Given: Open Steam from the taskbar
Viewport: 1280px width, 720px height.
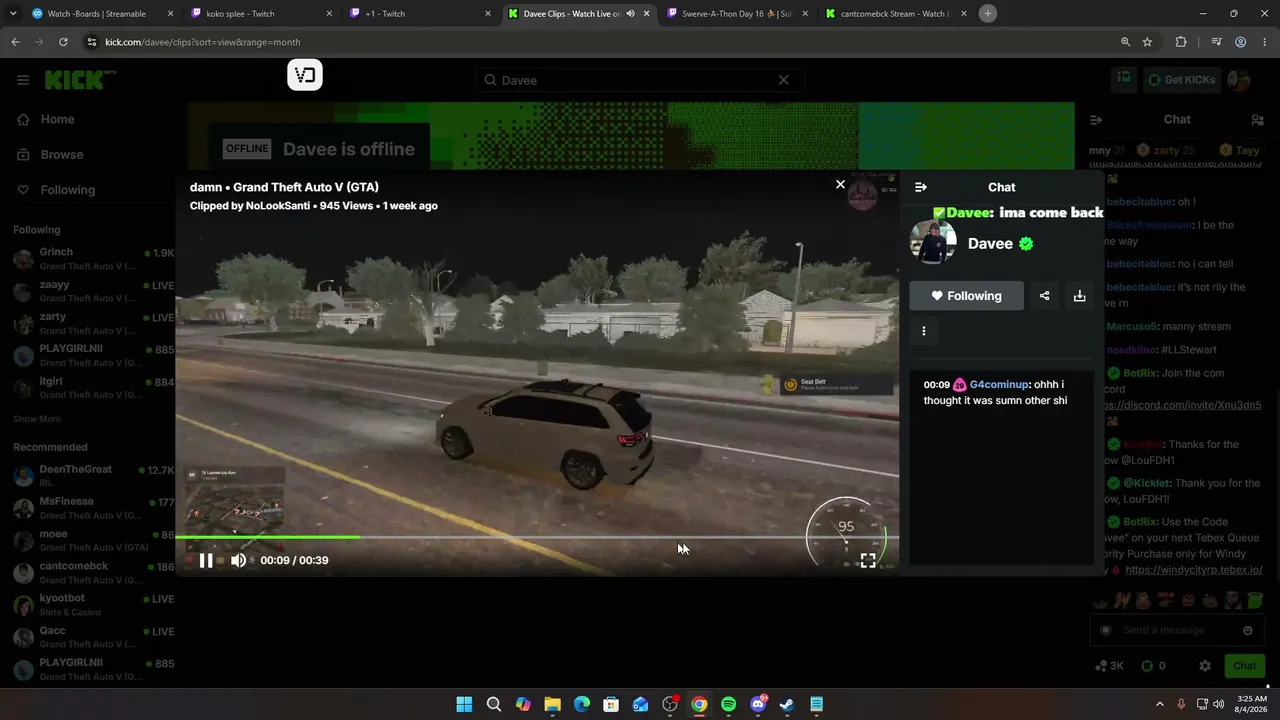Looking at the screenshot, I should [x=787, y=704].
